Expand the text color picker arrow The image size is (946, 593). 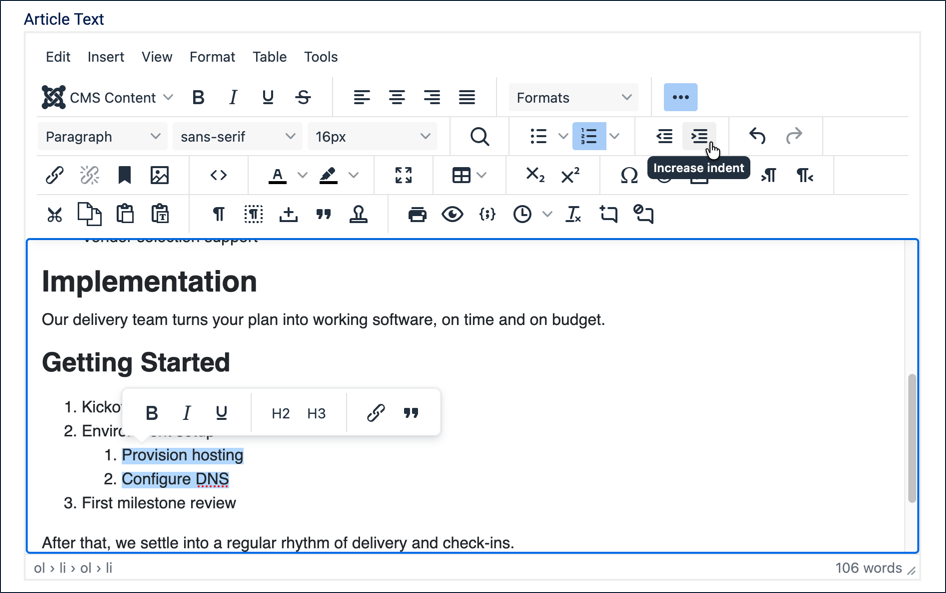302,175
